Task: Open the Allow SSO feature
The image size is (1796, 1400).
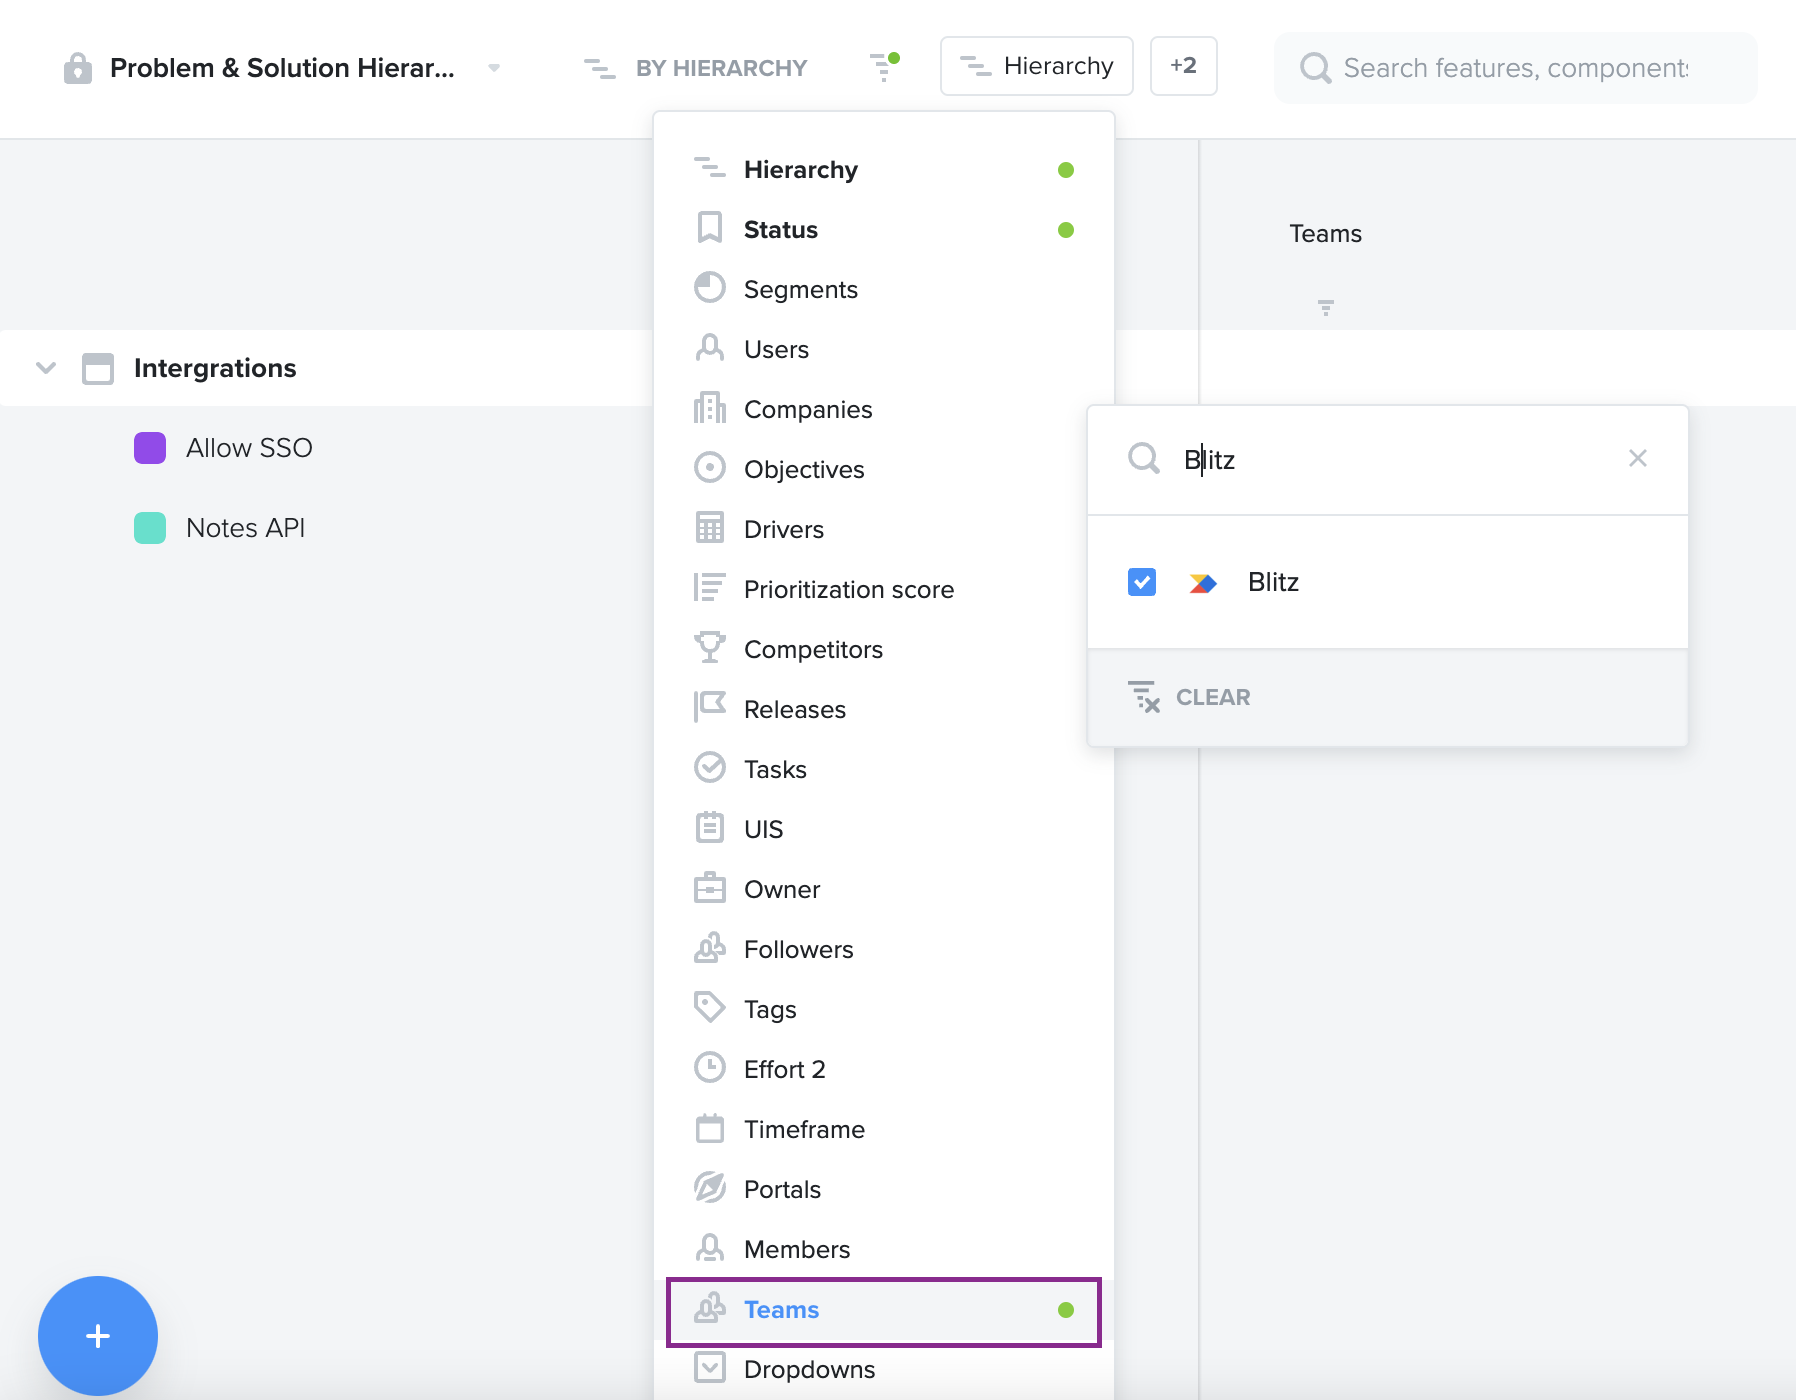Action: tap(249, 448)
